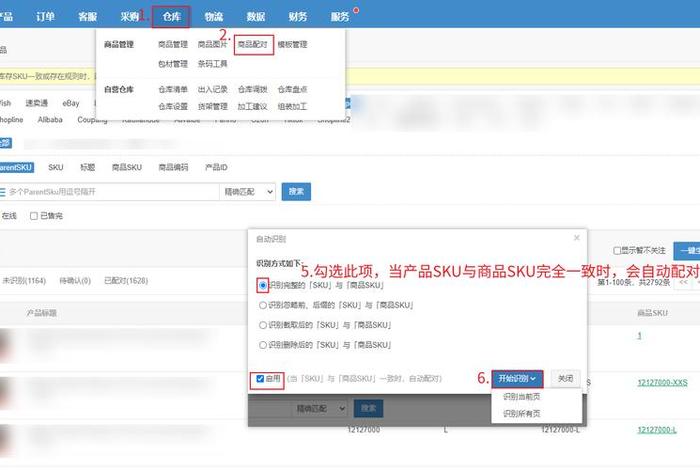The width and height of the screenshot is (700, 470).
Task: Open the 订单 top menu
Action: pyautogui.click(x=45, y=17)
